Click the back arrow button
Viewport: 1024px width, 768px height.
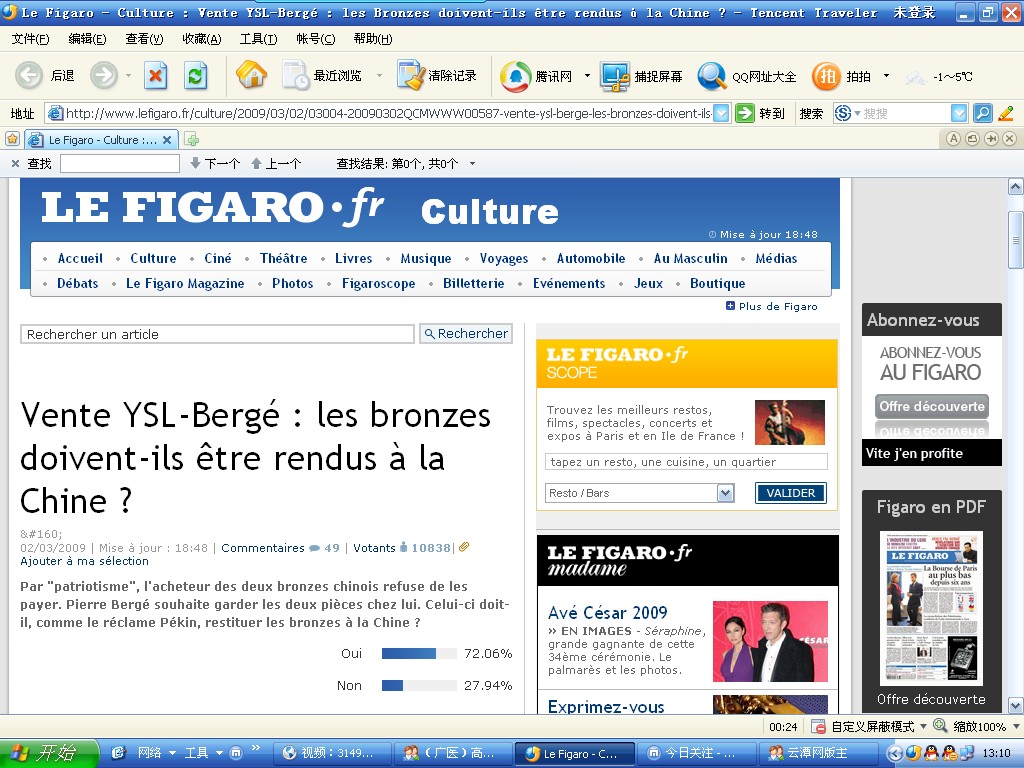[29, 75]
